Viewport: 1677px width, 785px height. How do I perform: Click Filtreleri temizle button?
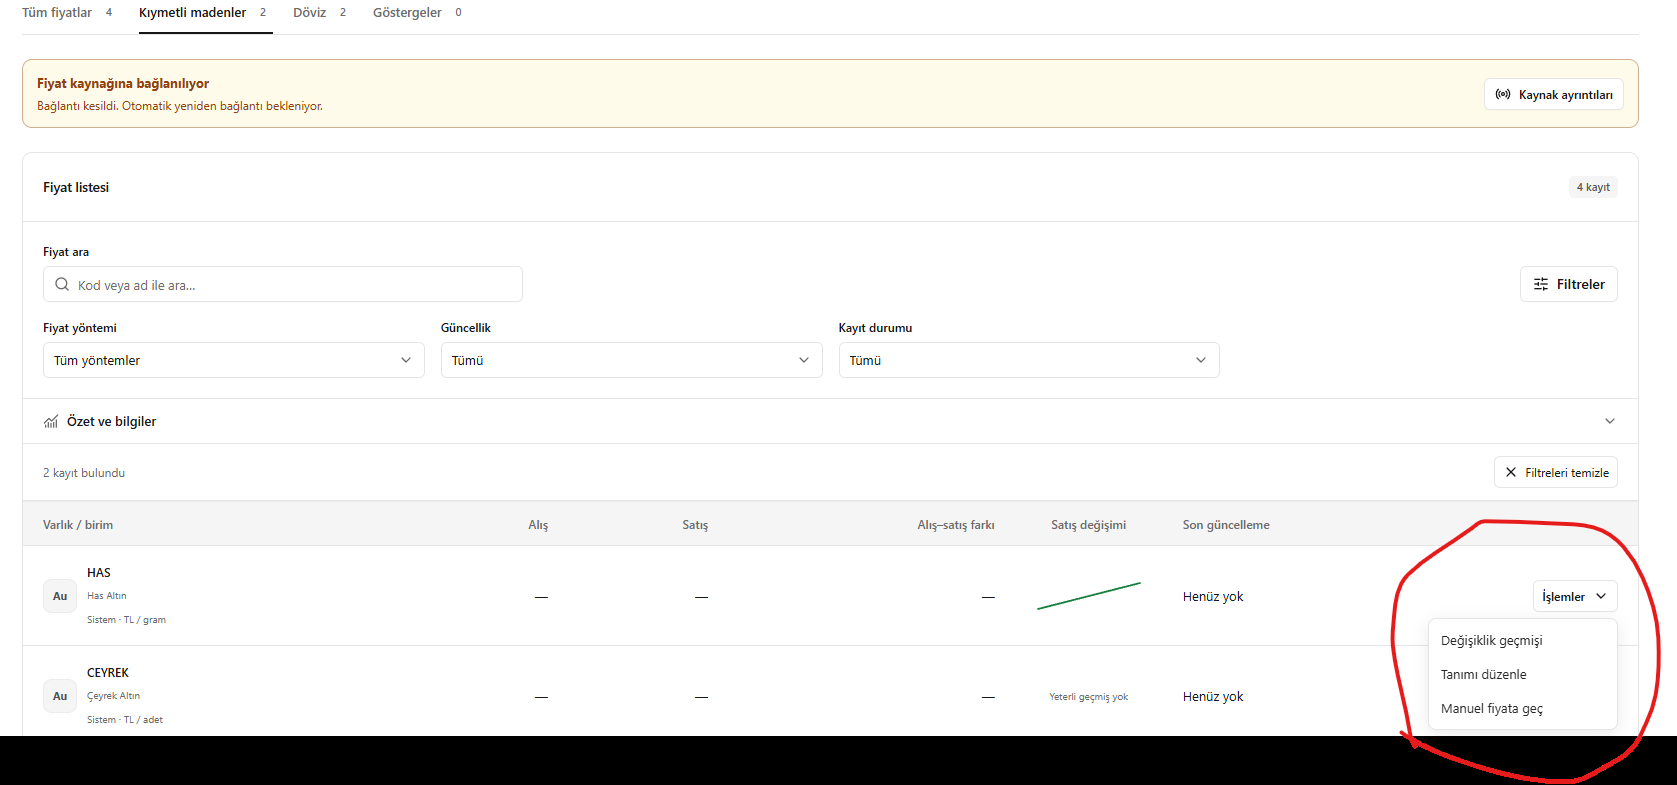click(x=1556, y=472)
